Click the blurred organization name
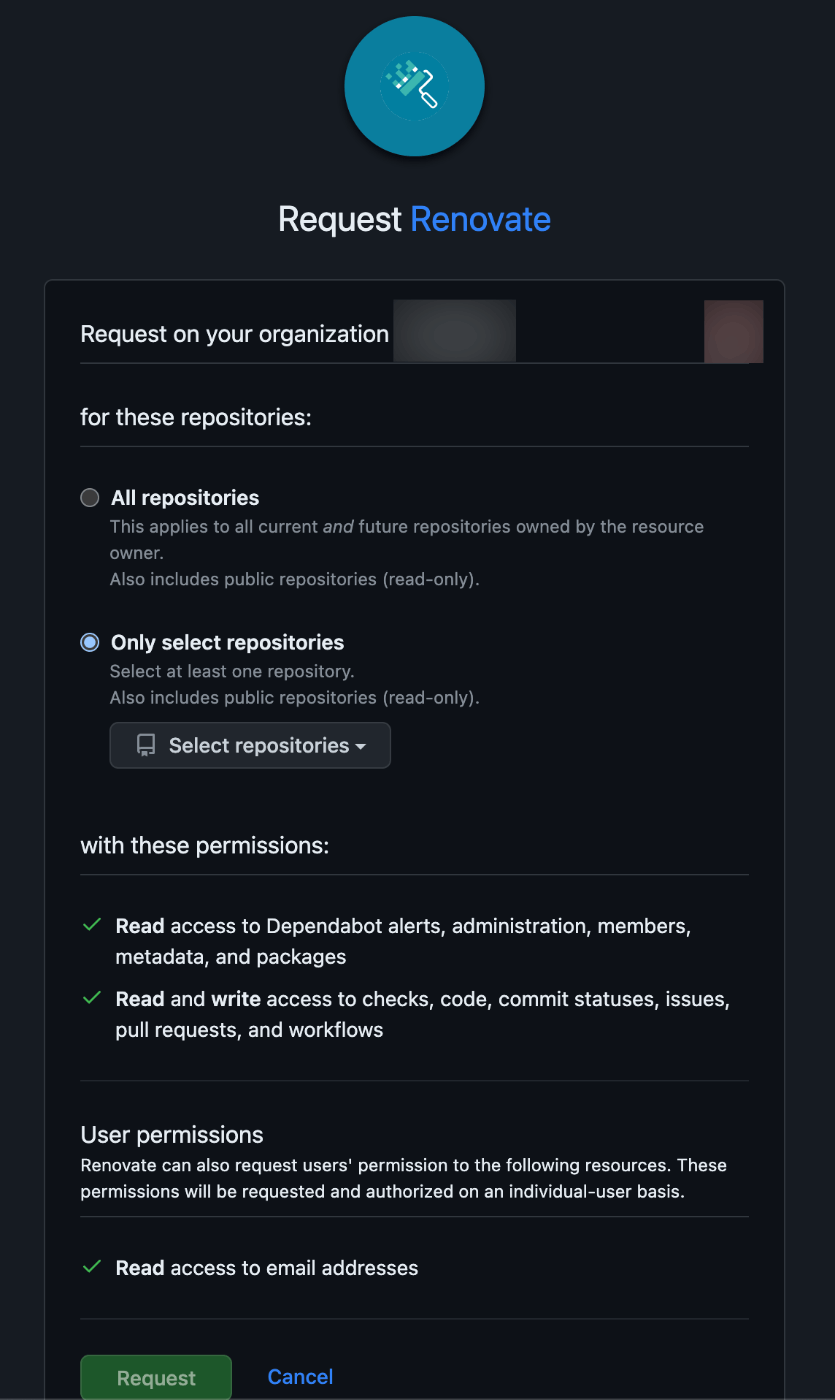The image size is (835, 1400). (455, 331)
